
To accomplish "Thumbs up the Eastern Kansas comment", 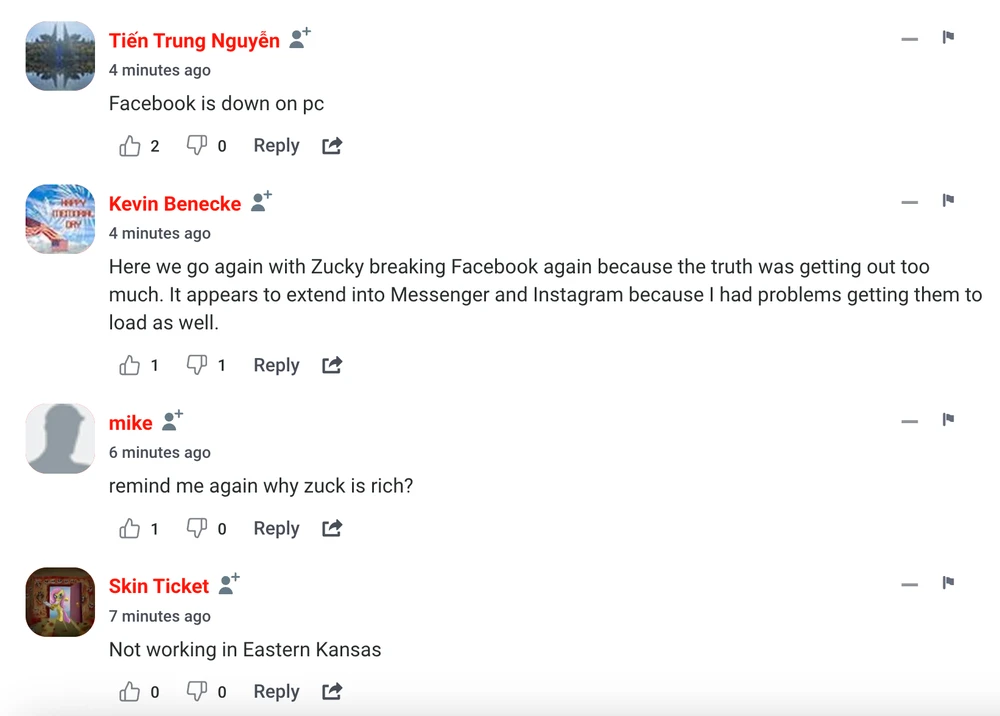I will [x=130, y=691].
